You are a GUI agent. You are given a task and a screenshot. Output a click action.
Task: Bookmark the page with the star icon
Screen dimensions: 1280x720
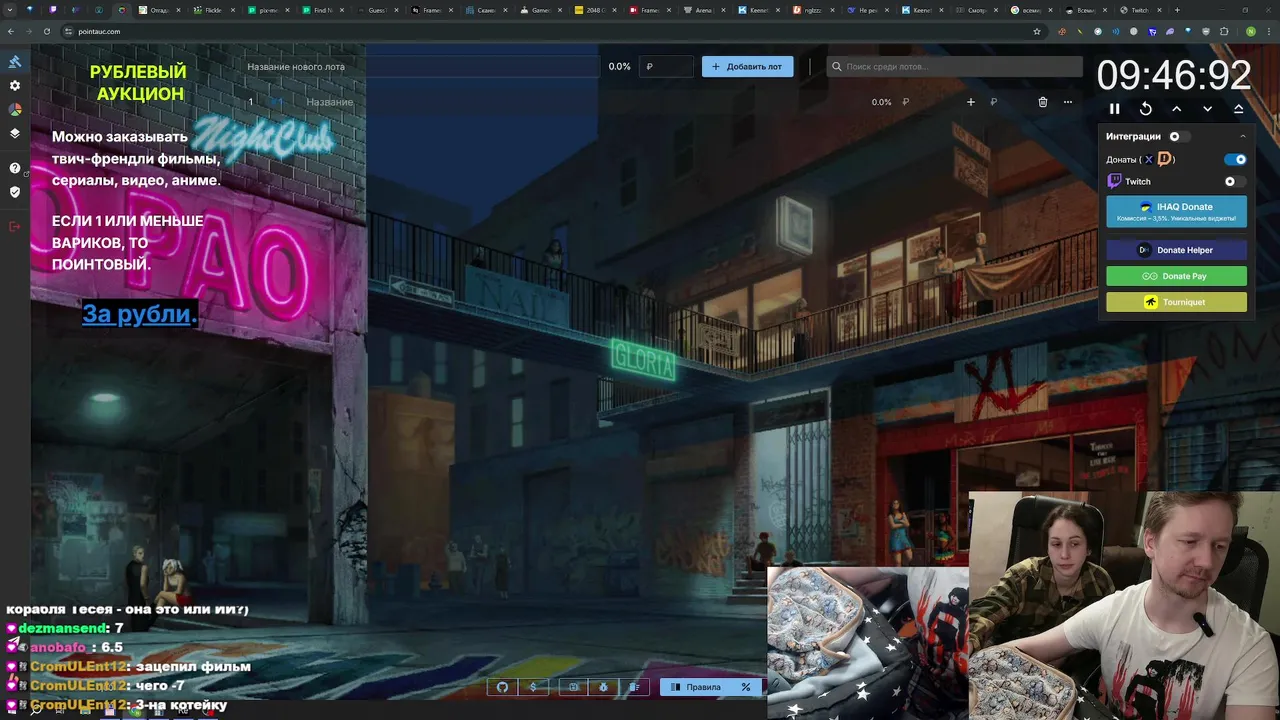click(1037, 31)
